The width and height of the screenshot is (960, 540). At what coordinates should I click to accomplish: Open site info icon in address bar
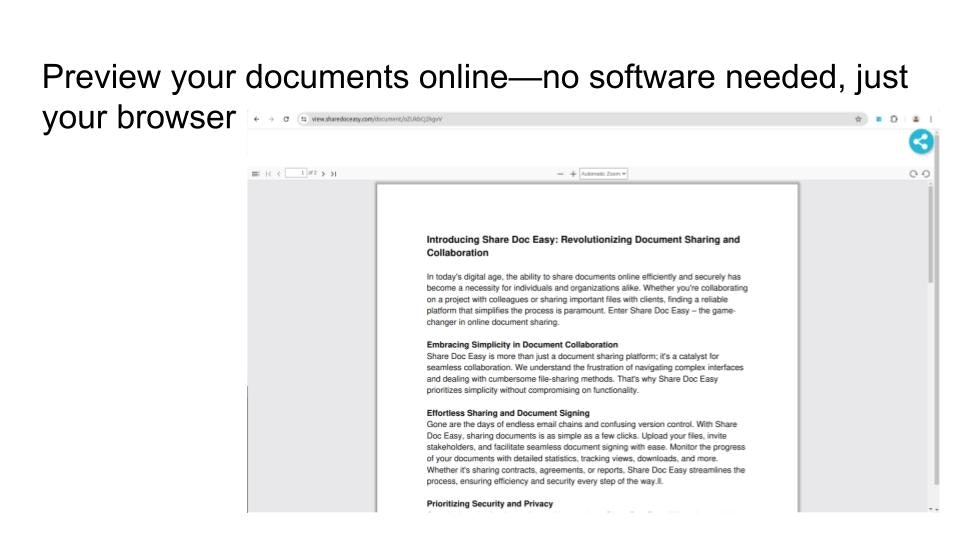click(x=304, y=119)
